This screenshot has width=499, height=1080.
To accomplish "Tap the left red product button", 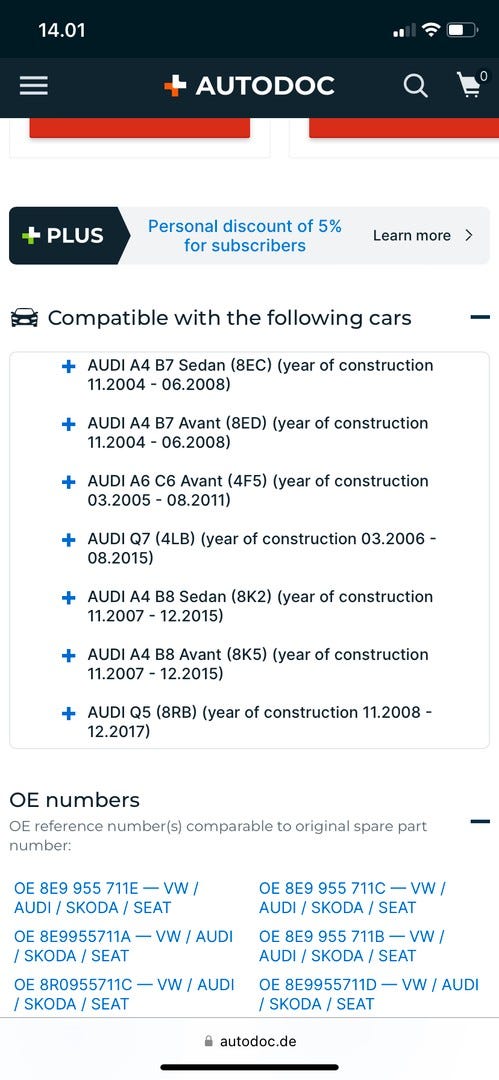I will (139, 128).
